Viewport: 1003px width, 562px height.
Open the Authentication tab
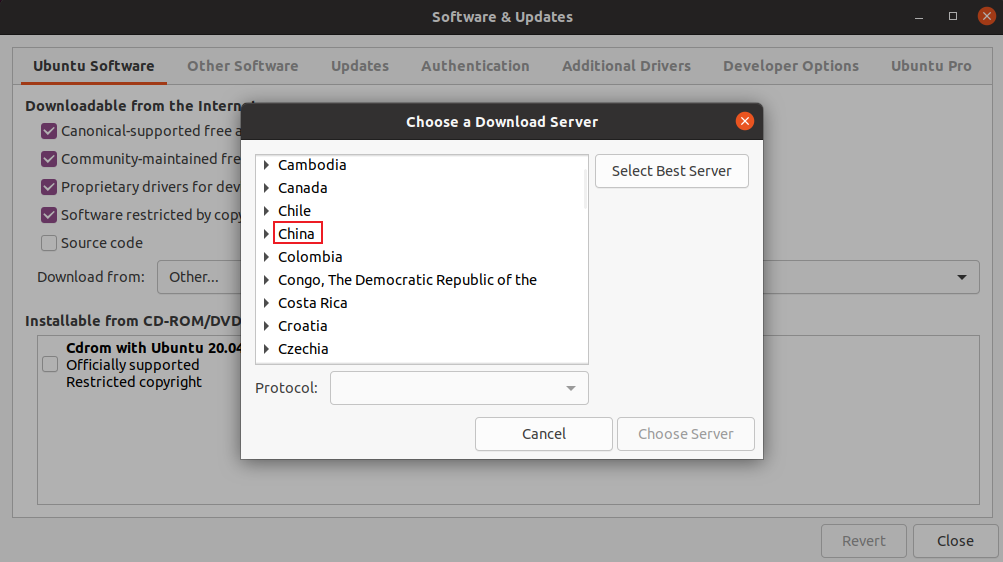pyautogui.click(x=475, y=66)
